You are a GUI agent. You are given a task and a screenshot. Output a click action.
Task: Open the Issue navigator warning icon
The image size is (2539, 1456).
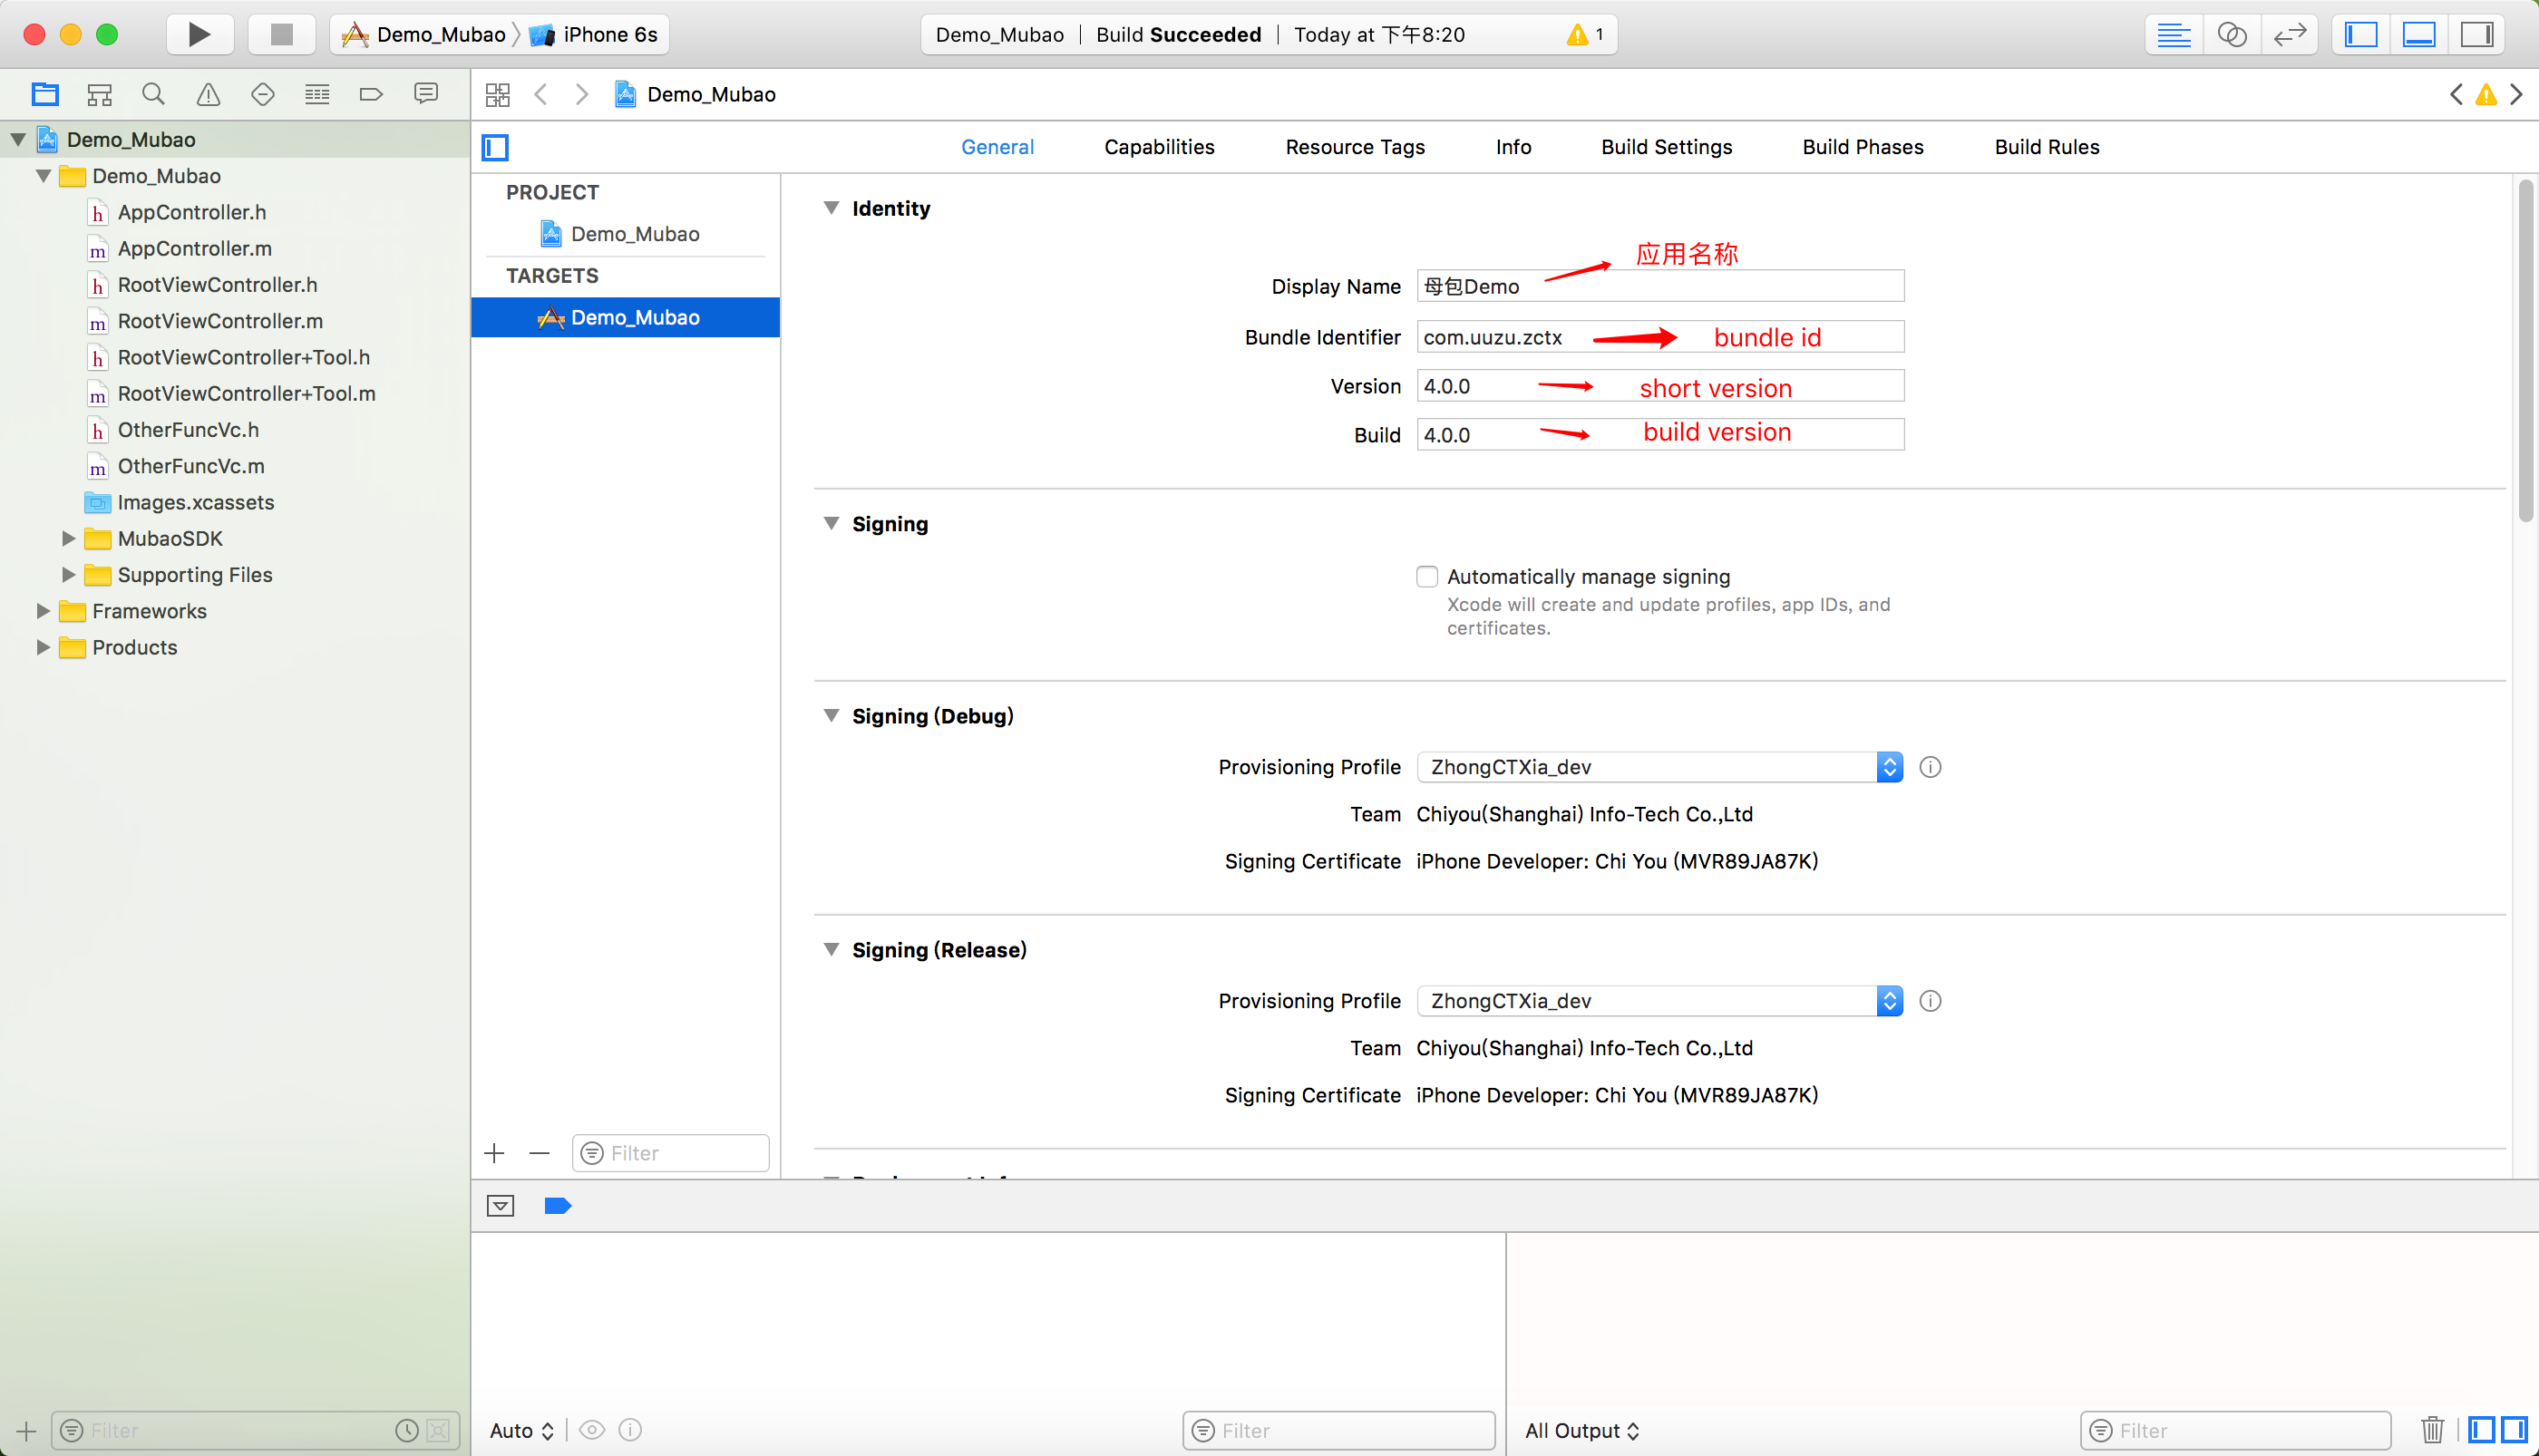208,94
